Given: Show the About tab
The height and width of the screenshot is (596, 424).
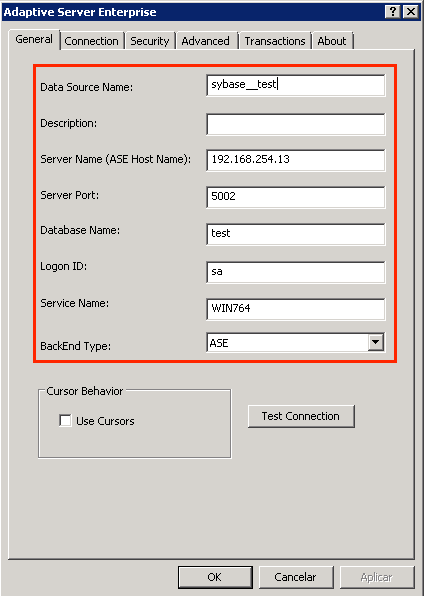Looking at the screenshot, I should click(332, 41).
